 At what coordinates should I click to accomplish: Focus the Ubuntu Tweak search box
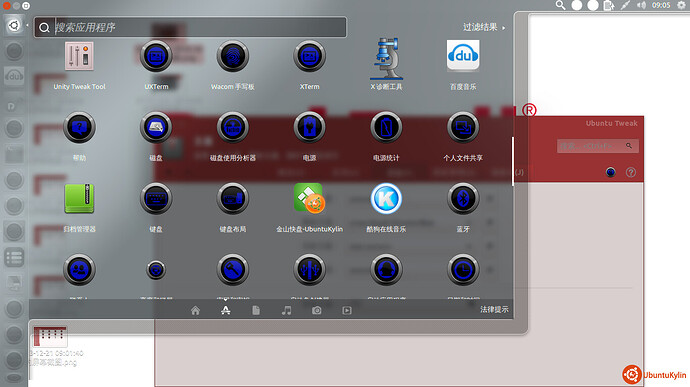click(x=598, y=146)
